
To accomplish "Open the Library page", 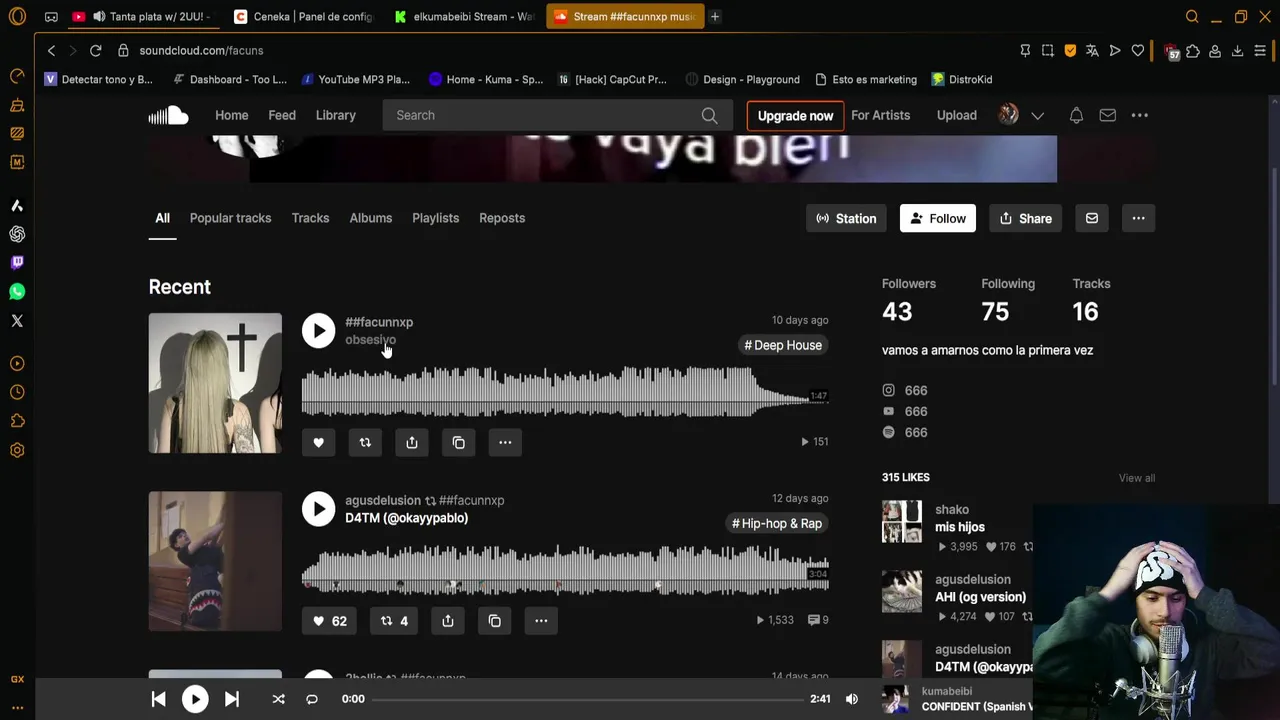I will pos(336,115).
